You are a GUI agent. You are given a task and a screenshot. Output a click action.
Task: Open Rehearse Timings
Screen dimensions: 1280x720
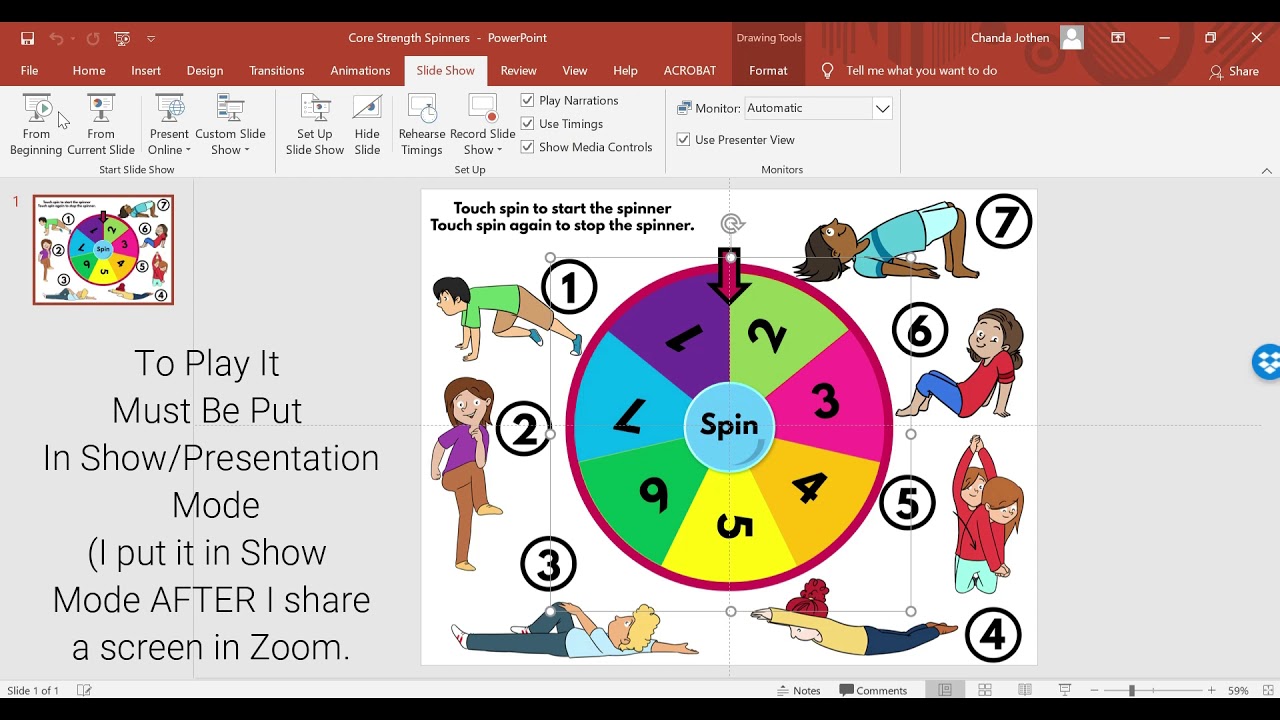pyautogui.click(x=422, y=125)
